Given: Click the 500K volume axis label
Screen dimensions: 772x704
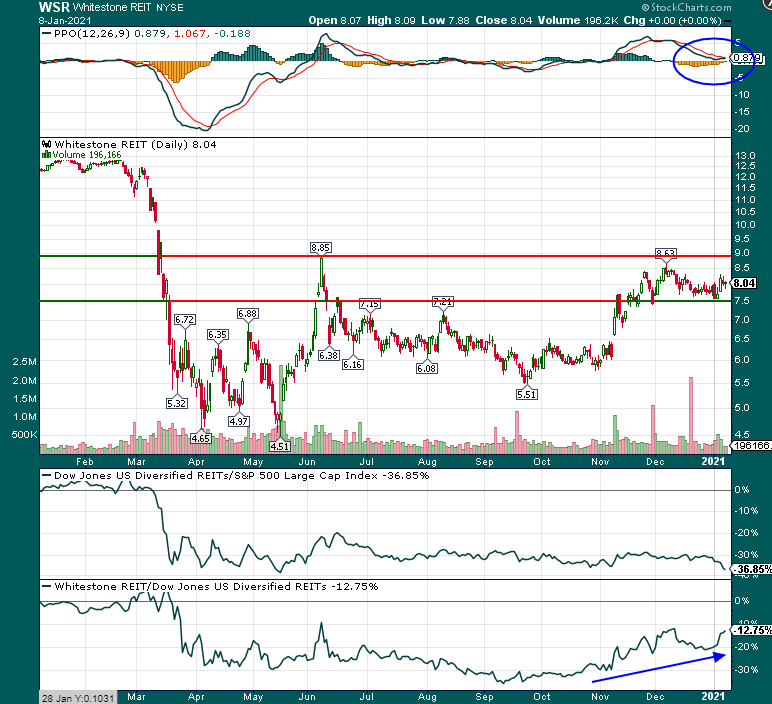Looking at the screenshot, I should (x=25, y=435).
